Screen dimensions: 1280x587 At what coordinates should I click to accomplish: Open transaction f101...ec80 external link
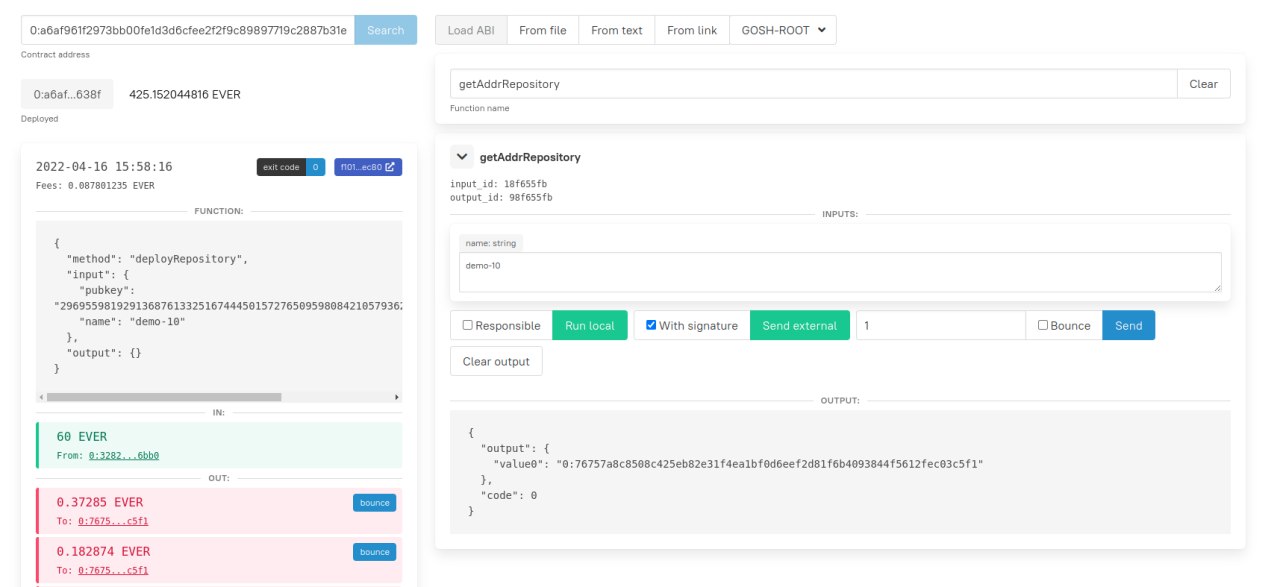(x=368, y=167)
